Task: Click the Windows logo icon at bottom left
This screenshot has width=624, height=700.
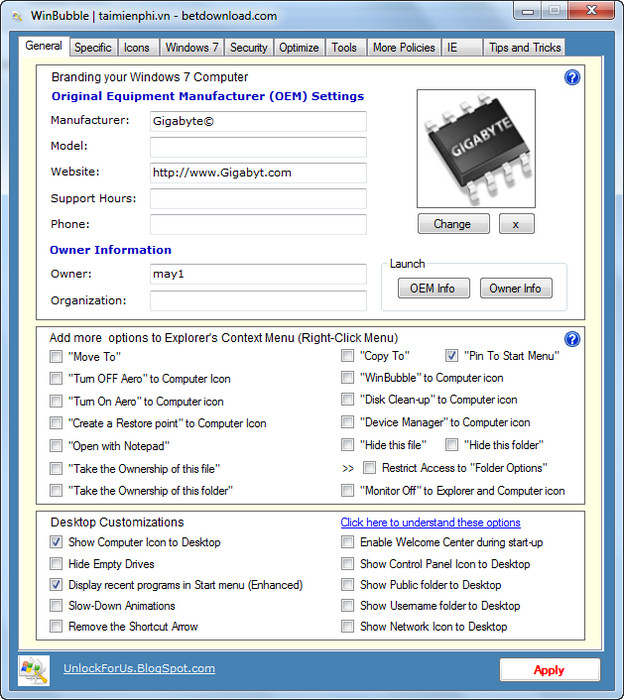Action: click(33, 669)
